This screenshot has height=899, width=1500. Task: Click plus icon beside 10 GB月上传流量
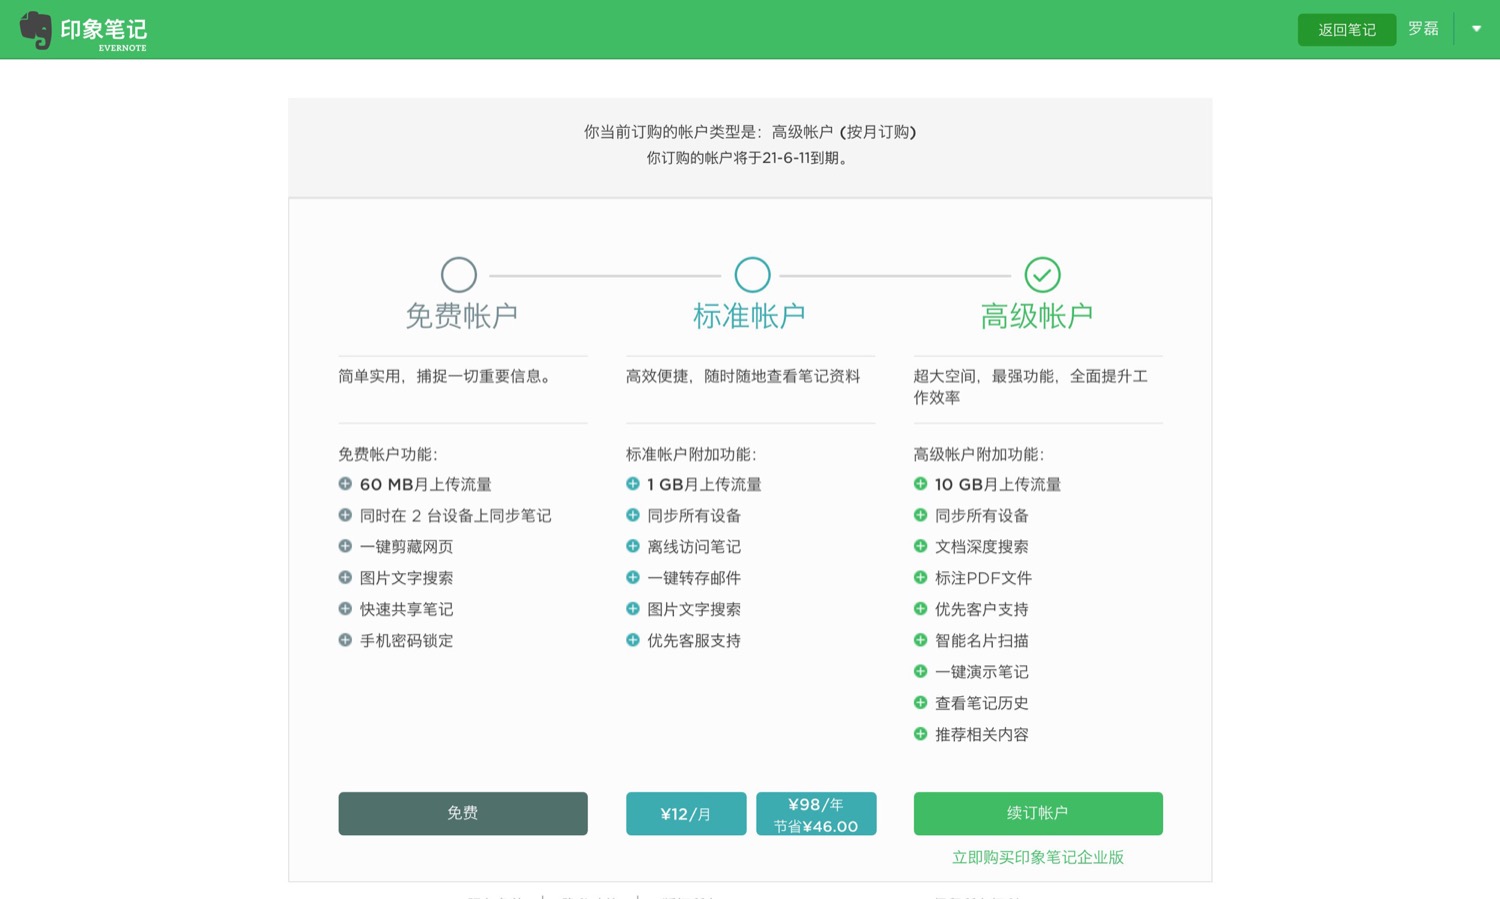point(920,484)
